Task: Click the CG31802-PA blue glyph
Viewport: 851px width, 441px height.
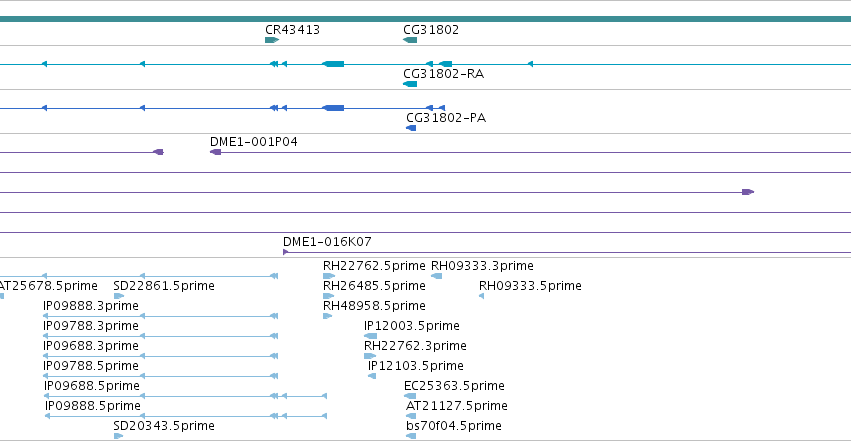Action: pyautogui.click(x=411, y=128)
